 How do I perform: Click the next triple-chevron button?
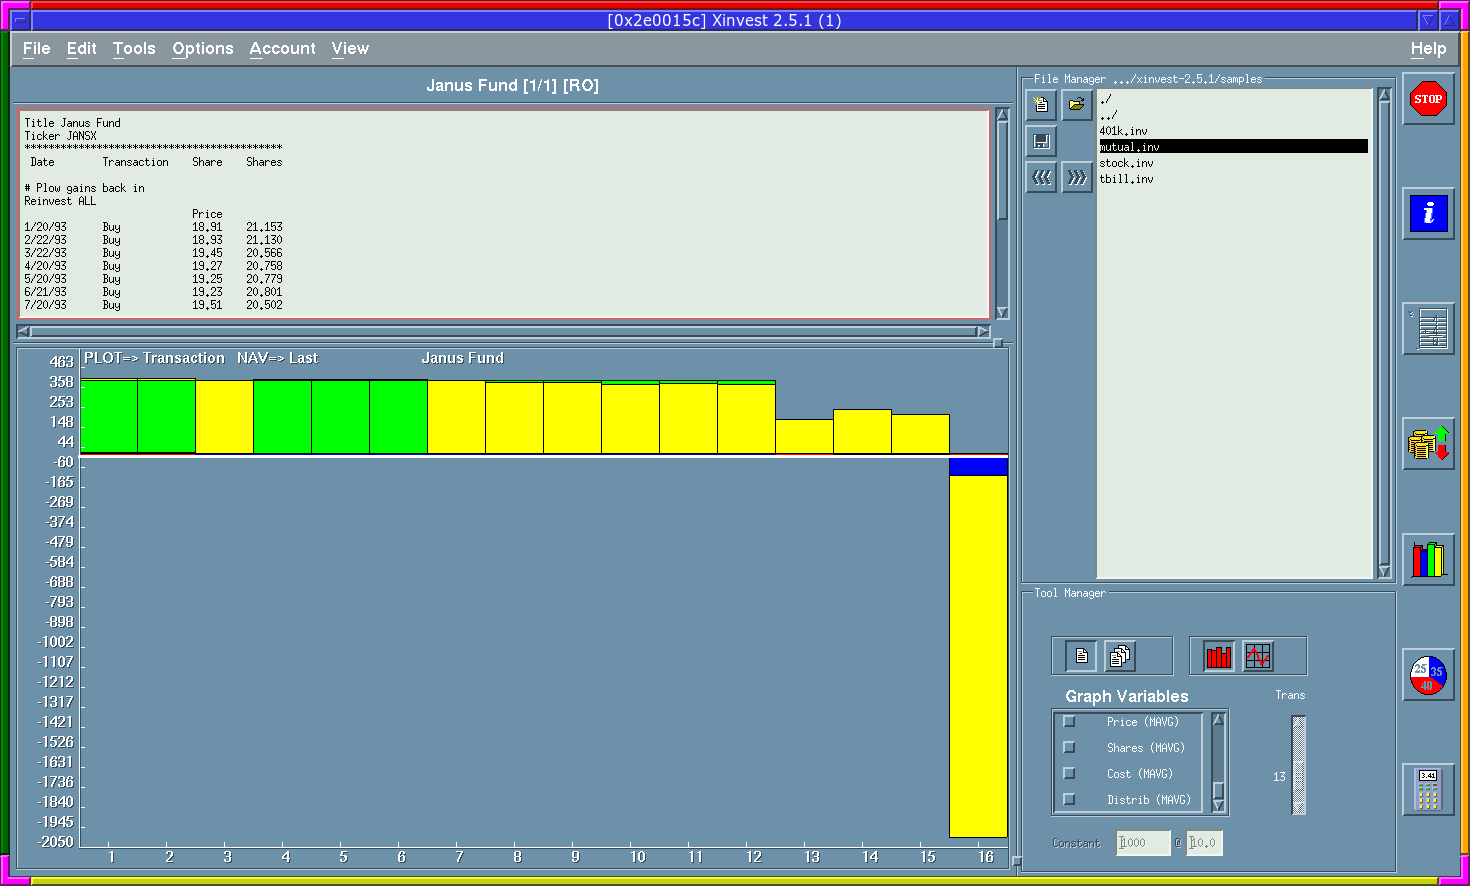click(1077, 178)
